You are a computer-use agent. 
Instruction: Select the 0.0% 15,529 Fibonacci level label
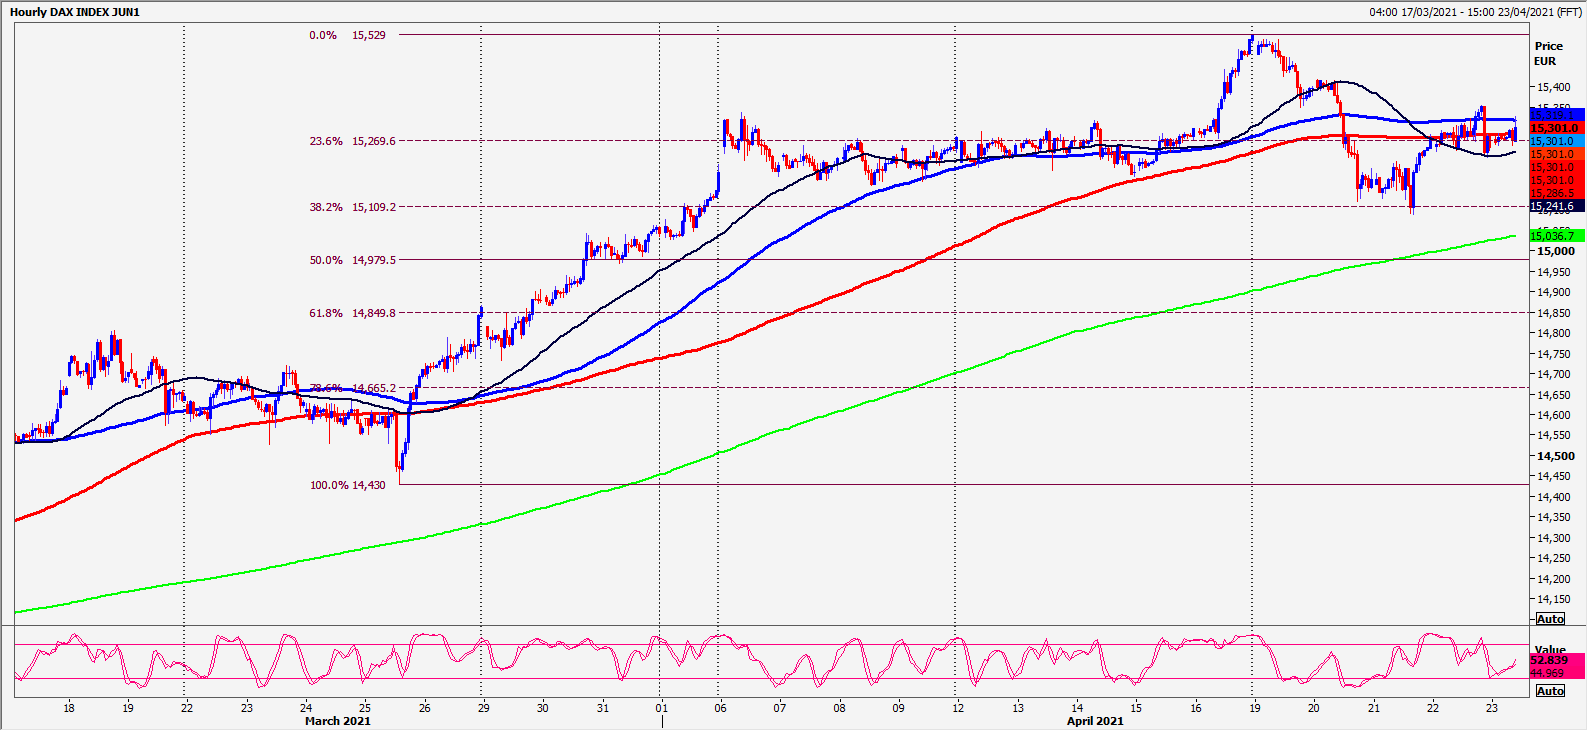pyautogui.click(x=347, y=35)
